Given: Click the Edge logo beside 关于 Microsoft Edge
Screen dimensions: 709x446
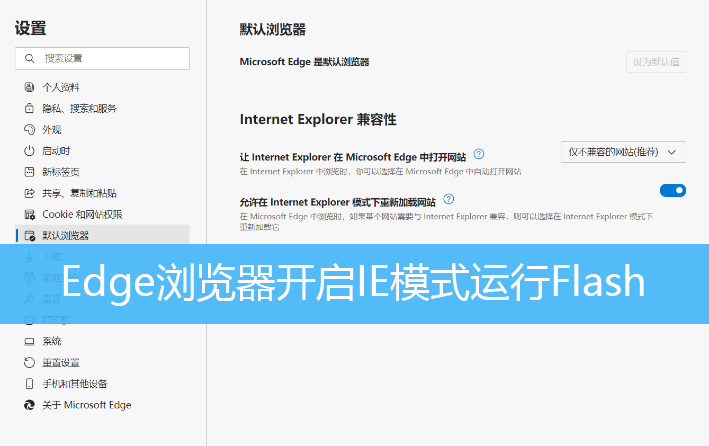Looking at the screenshot, I should coord(29,405).
